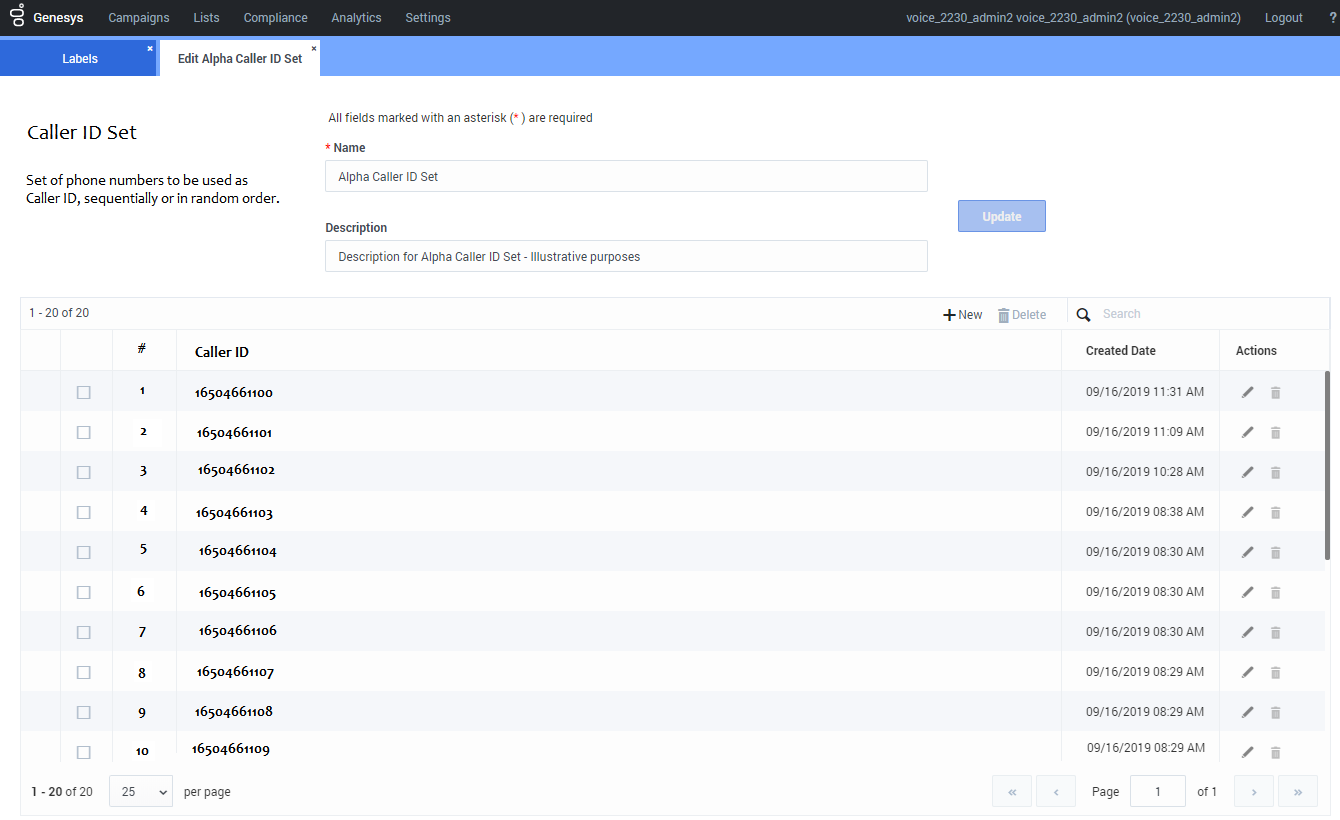Open the per page dropdown showing 25
The height and width of the screenshot is (820, 1340).
pos(140,791)
